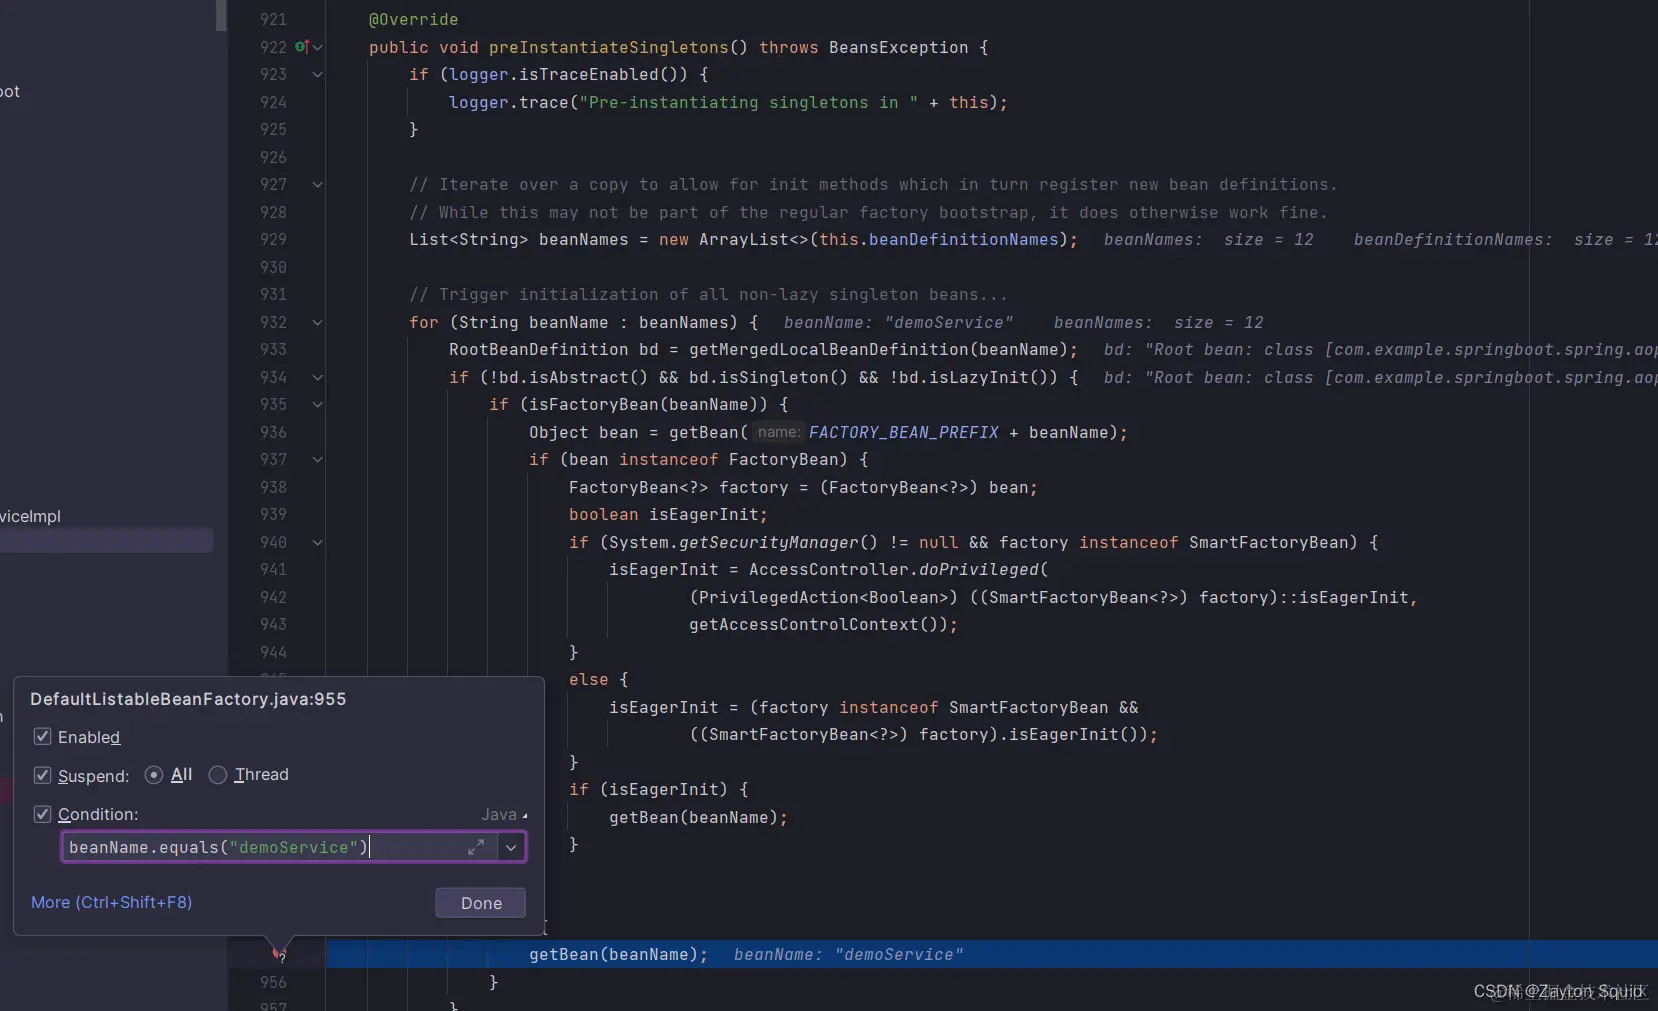The width and height of the screenshot is (1658, 1011).
Task: Collapse the instanceof fold on line 937
Action: 317,459
